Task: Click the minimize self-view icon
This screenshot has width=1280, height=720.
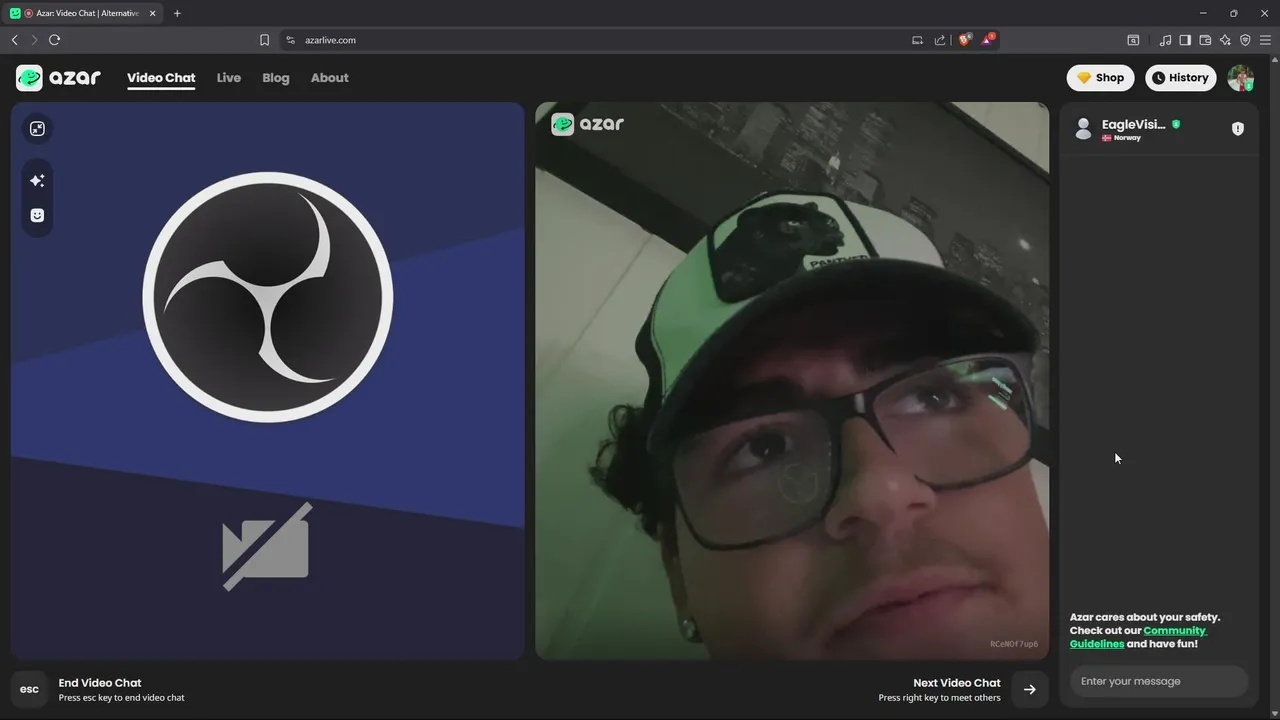Action: click(37, 129)
